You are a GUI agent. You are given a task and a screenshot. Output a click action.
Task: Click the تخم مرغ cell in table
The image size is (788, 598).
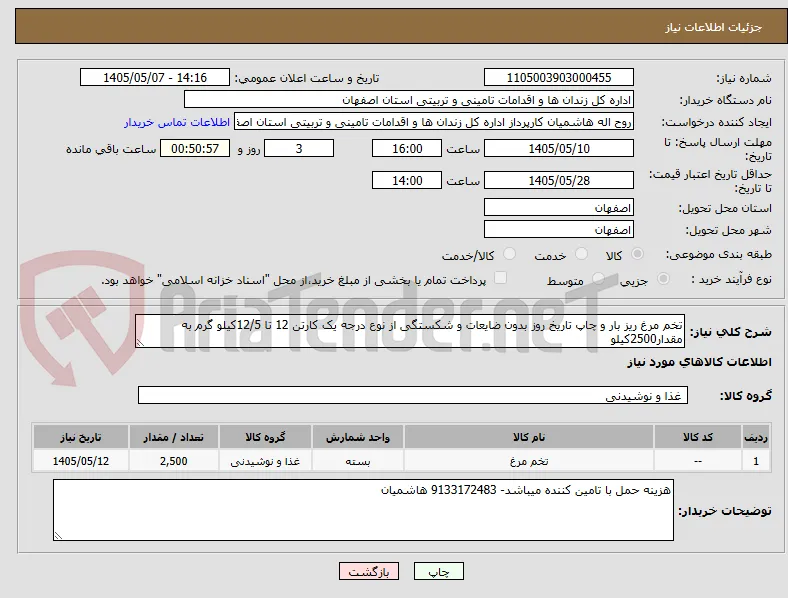click(529, 460)
